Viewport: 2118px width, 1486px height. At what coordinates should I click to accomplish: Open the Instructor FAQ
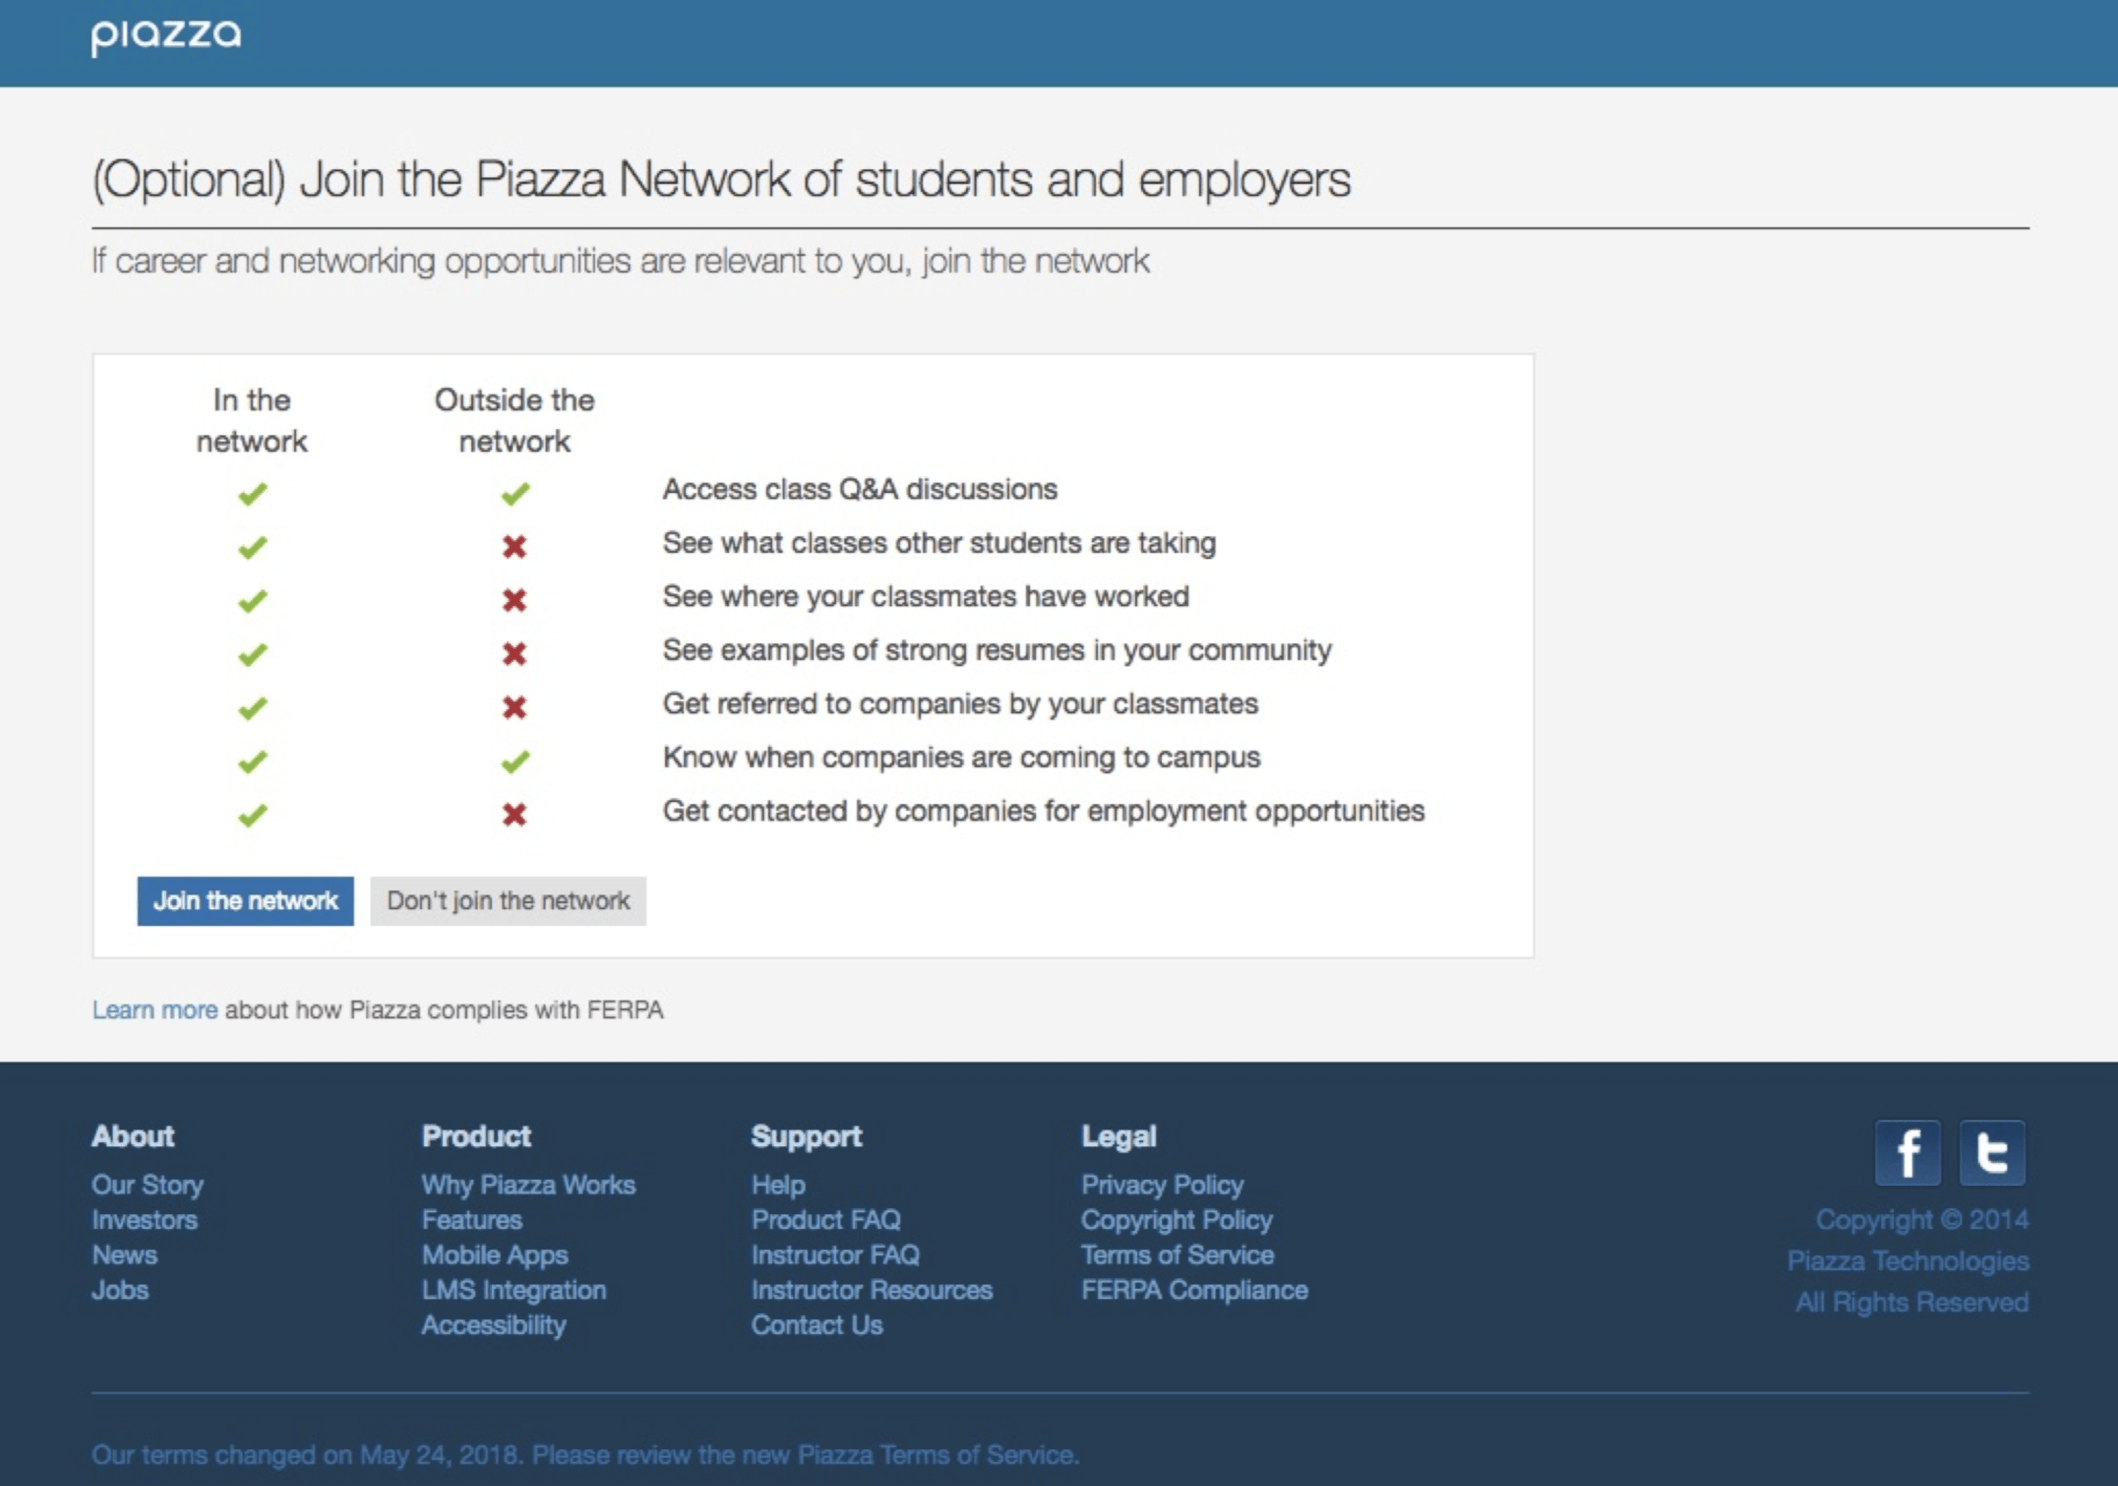coord(836,1255)
